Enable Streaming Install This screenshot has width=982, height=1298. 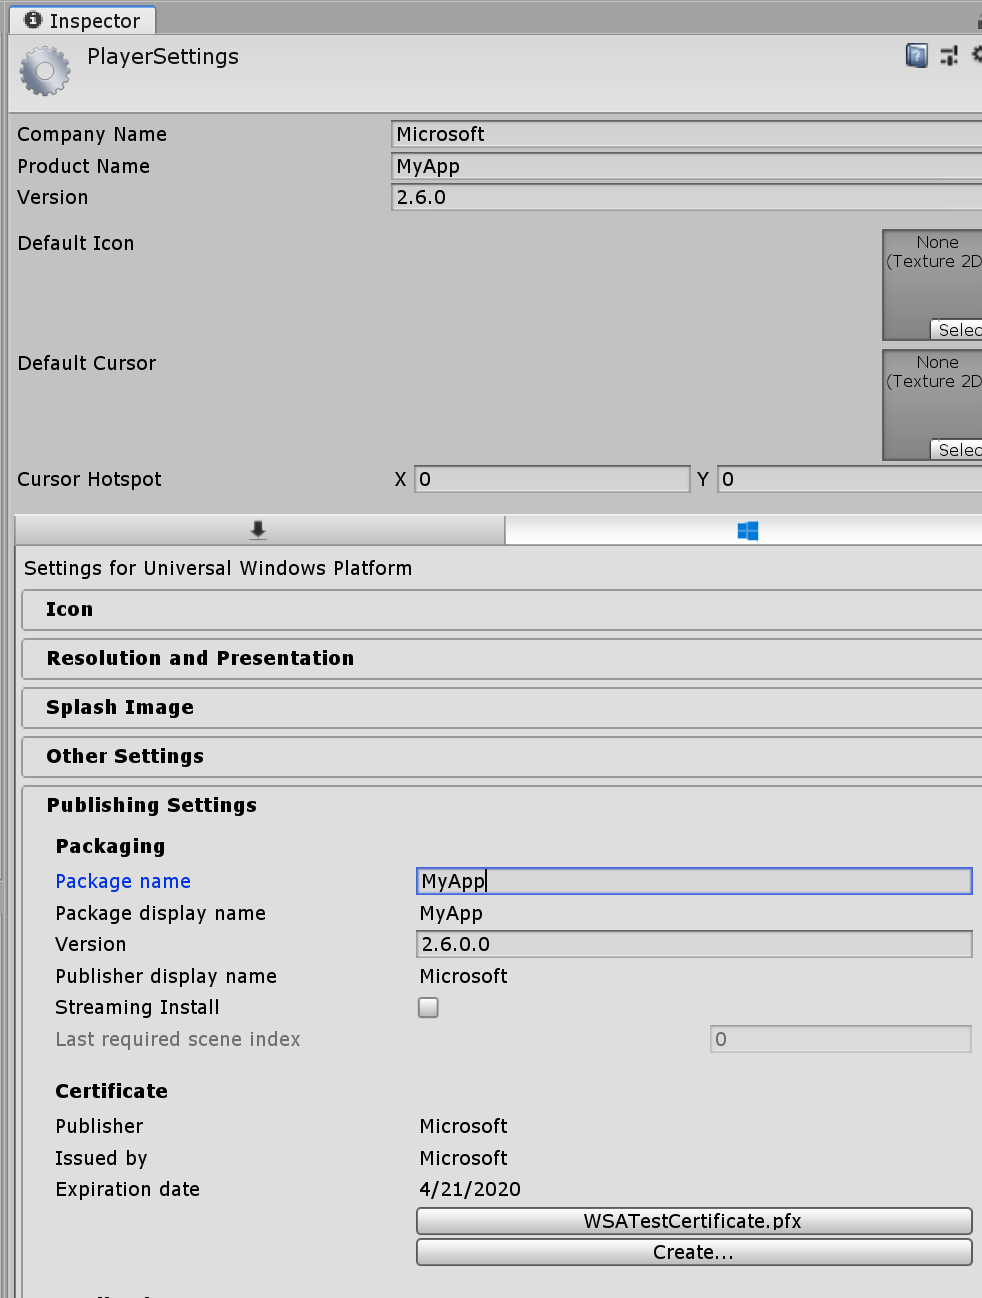[428, 1007]
